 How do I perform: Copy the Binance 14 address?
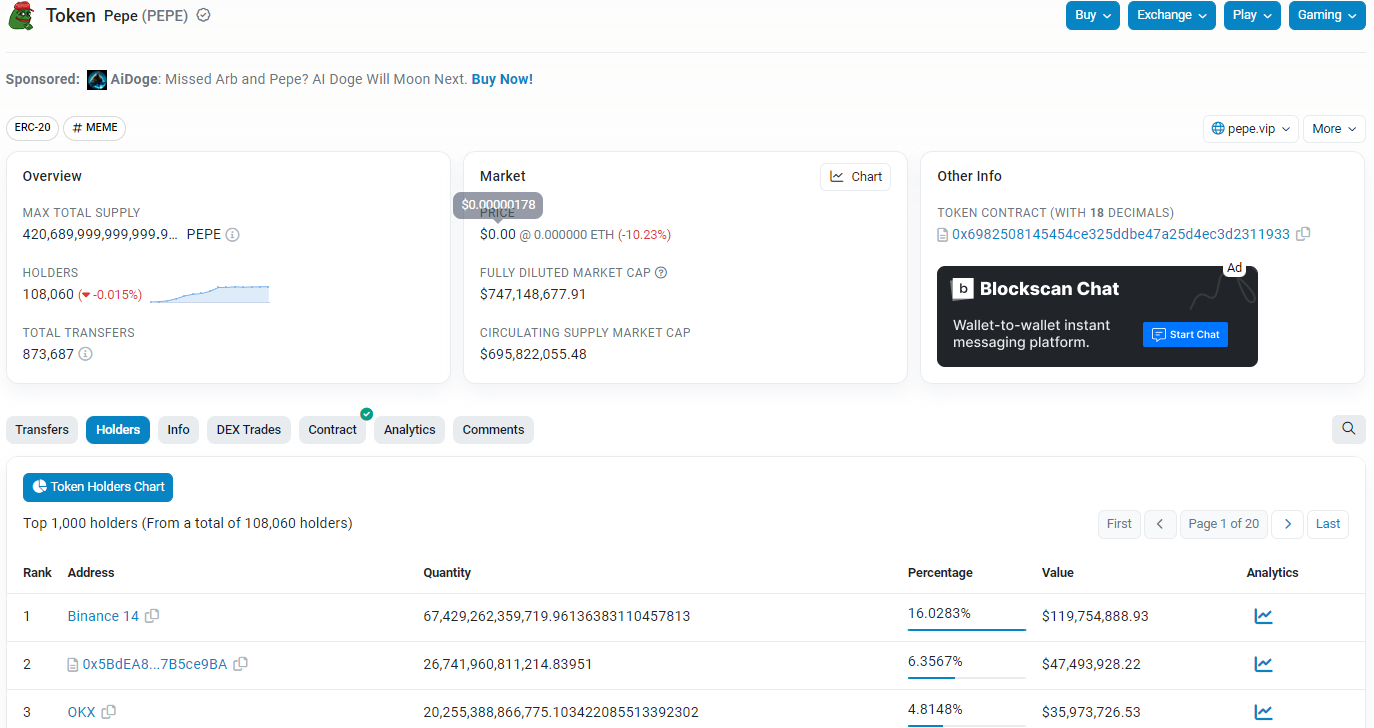point(152,616)
